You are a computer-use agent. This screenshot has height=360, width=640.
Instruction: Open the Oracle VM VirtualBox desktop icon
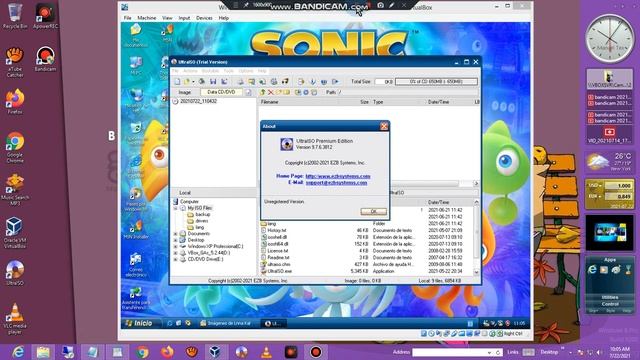(x=15, y=233)
